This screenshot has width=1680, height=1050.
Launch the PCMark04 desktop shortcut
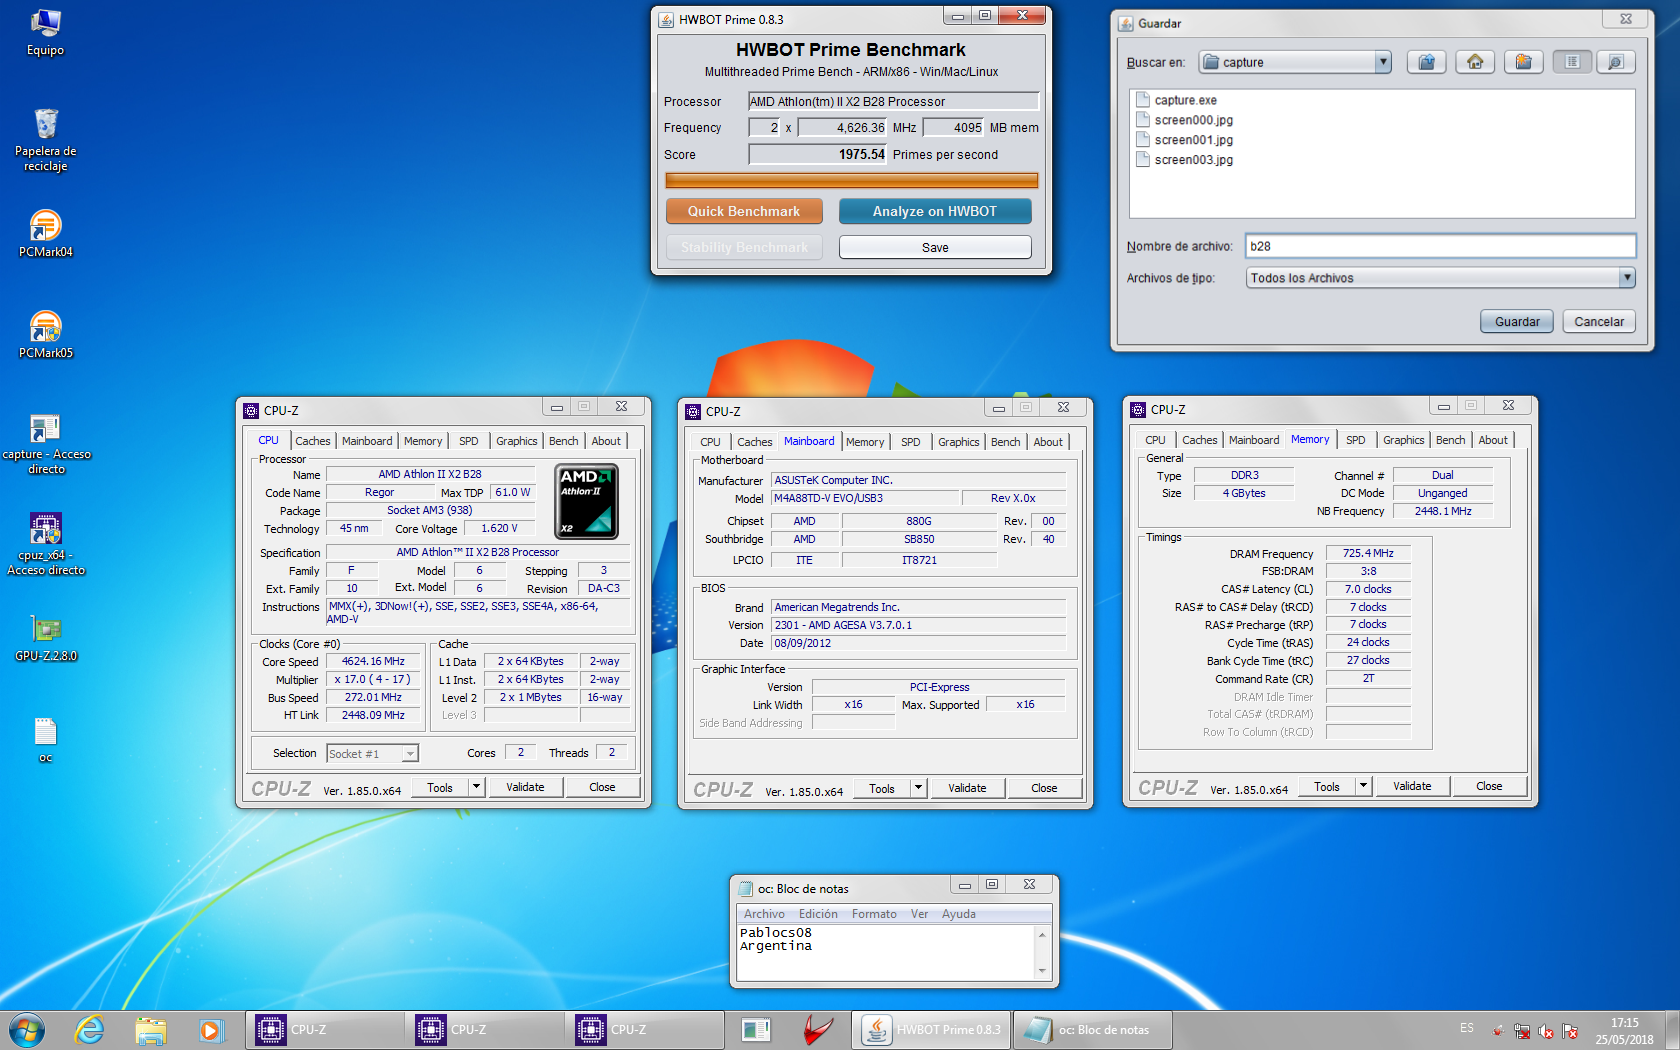45,234
